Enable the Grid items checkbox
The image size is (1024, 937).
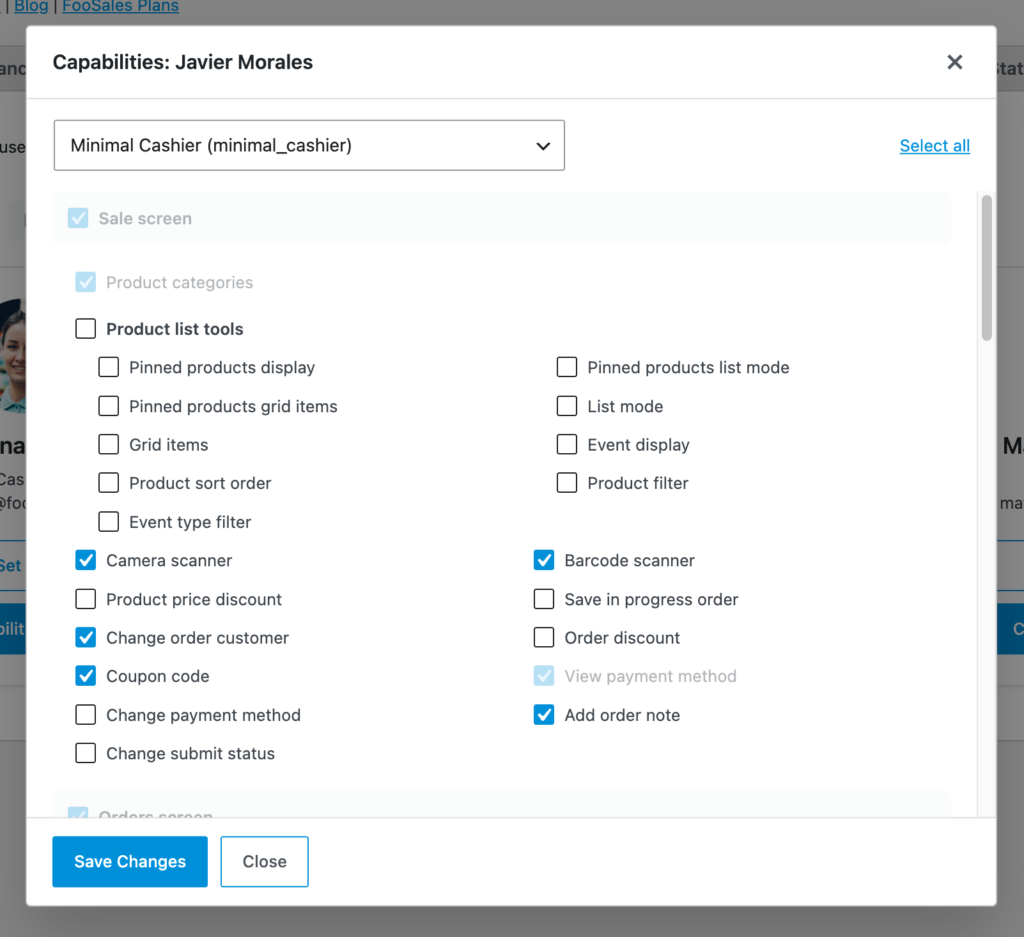[x=108, y=445]
